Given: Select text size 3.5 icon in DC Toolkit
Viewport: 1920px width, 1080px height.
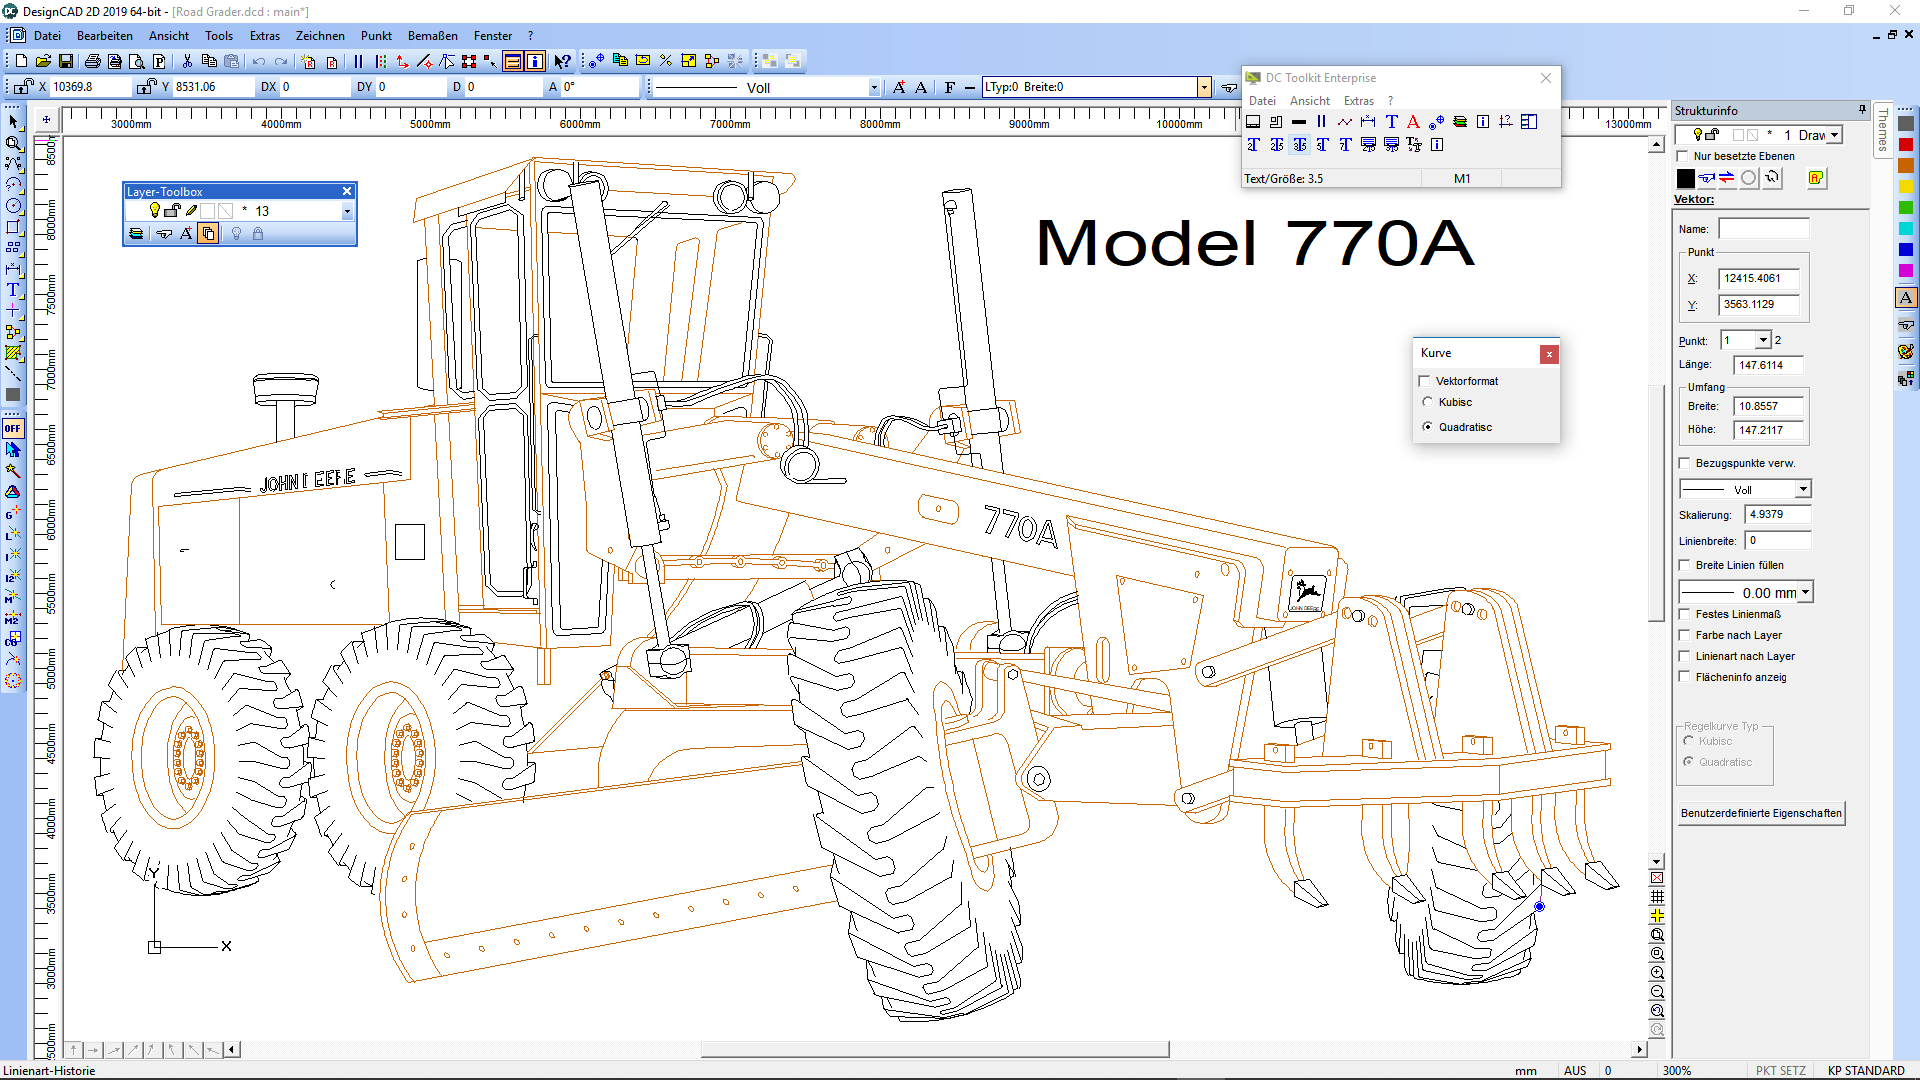Looking at the screenshot, I should coord(1299,145).
